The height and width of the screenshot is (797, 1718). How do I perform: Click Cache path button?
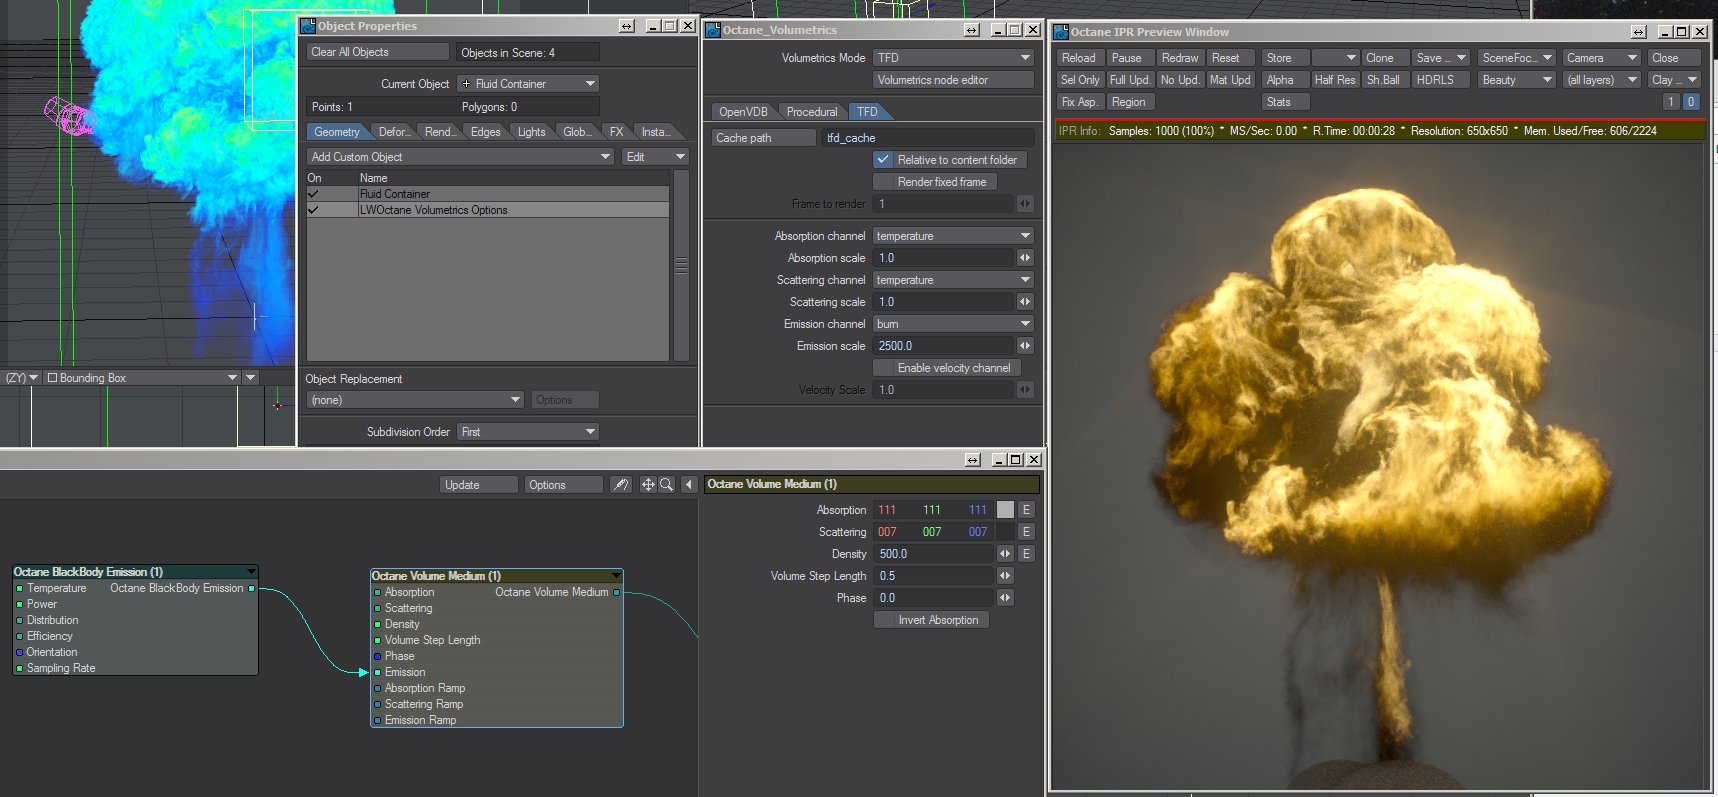tap(764, 138)
